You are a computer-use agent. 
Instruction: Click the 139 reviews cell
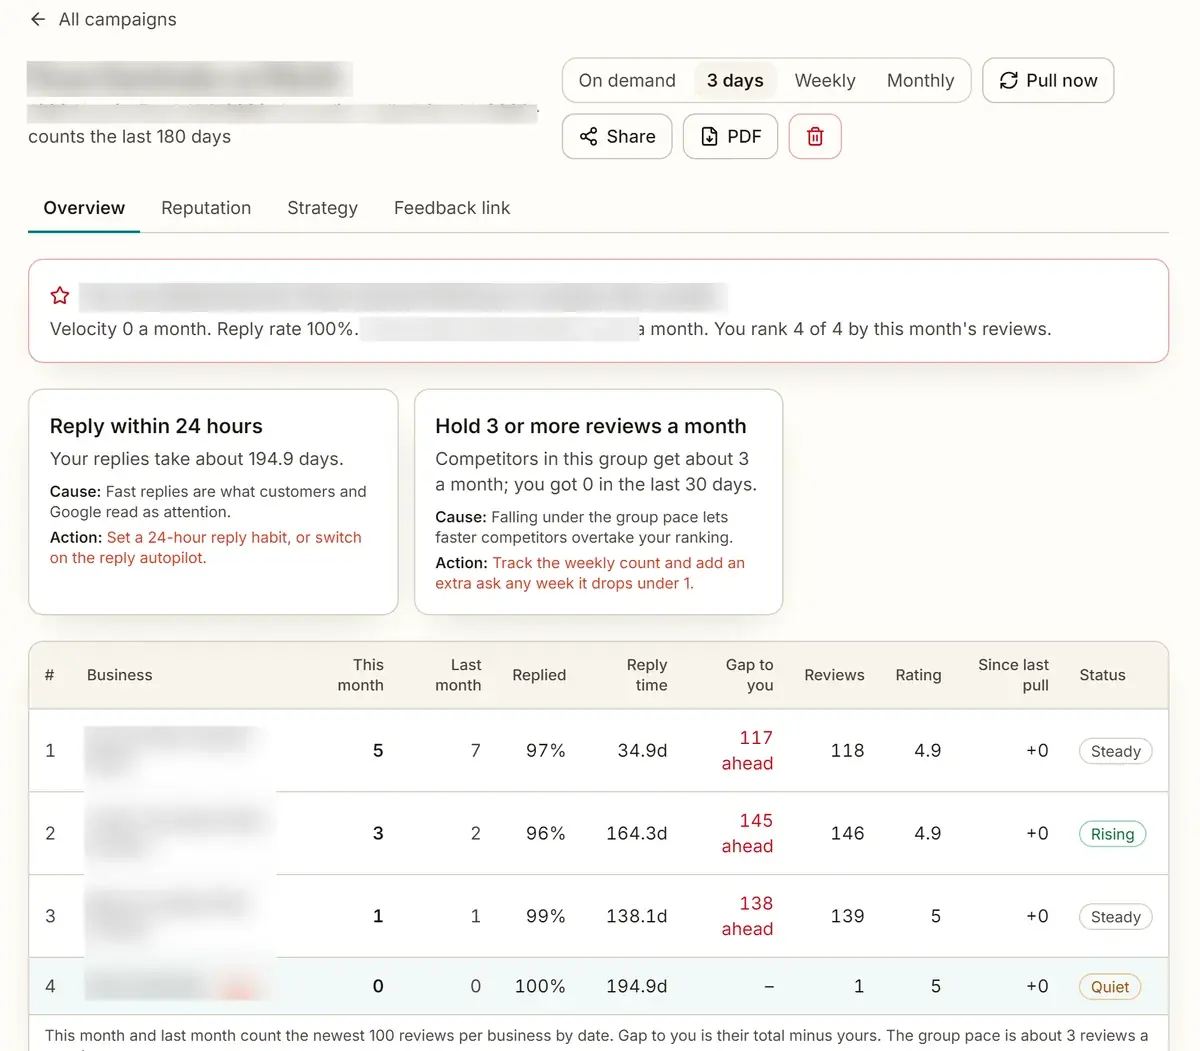point(847,917)
